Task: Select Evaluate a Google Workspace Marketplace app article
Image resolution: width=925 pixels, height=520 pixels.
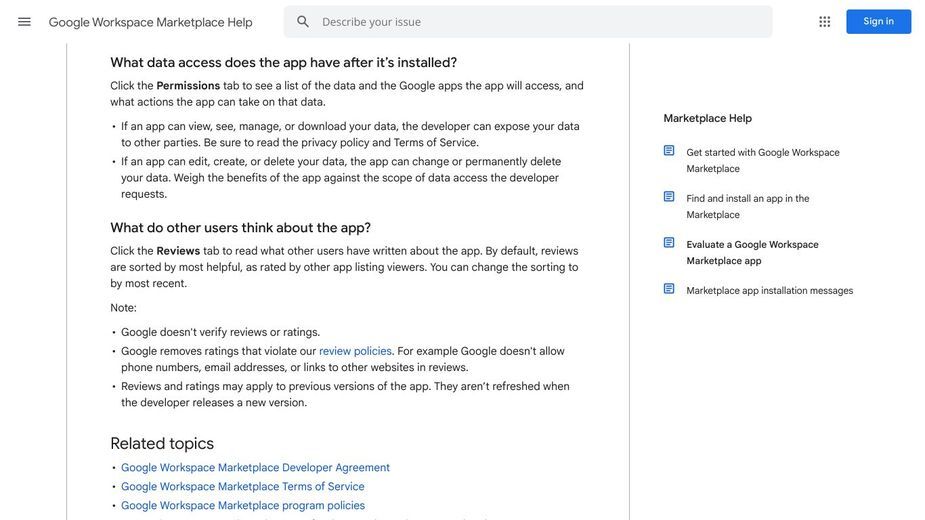Action: tap(752, 253)
